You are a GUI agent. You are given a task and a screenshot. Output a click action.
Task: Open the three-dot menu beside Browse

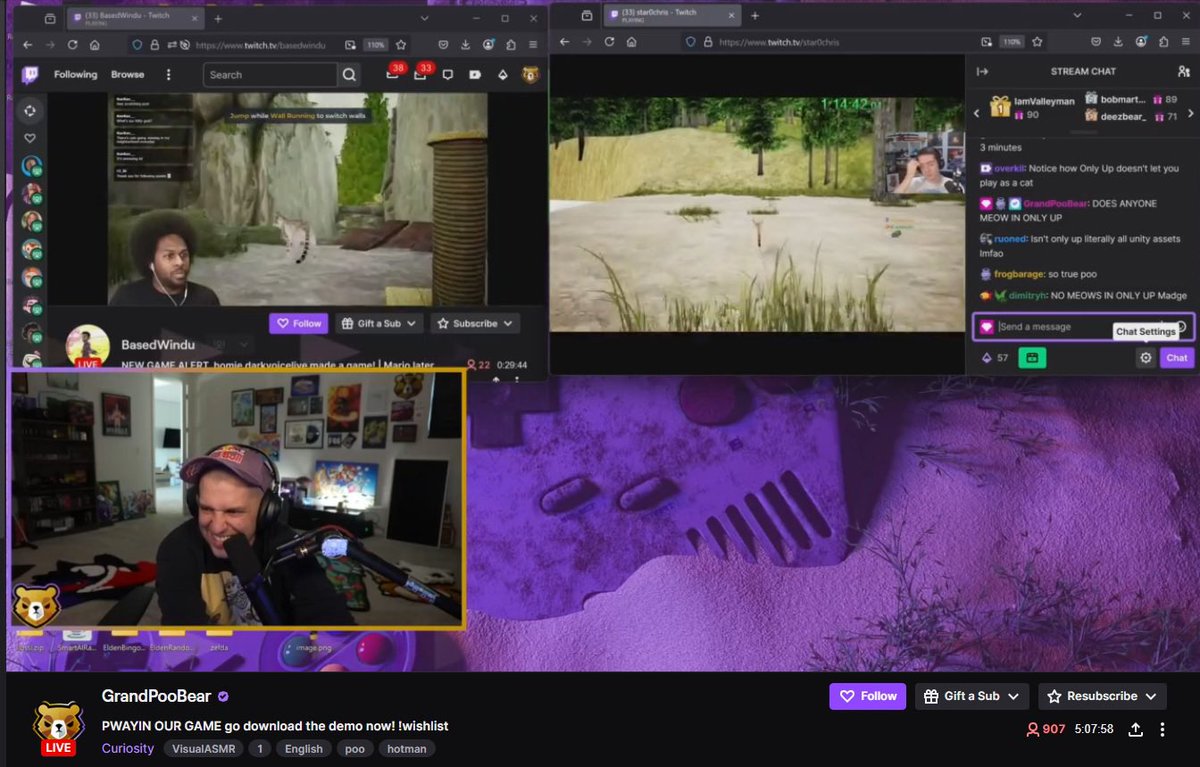point(168,74)
